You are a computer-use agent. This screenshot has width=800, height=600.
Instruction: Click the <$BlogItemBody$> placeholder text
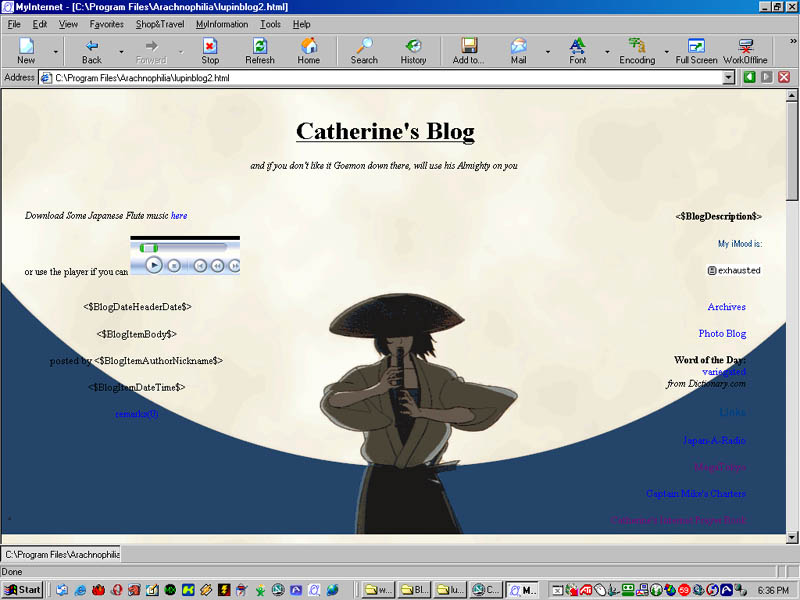click(137, 334)
